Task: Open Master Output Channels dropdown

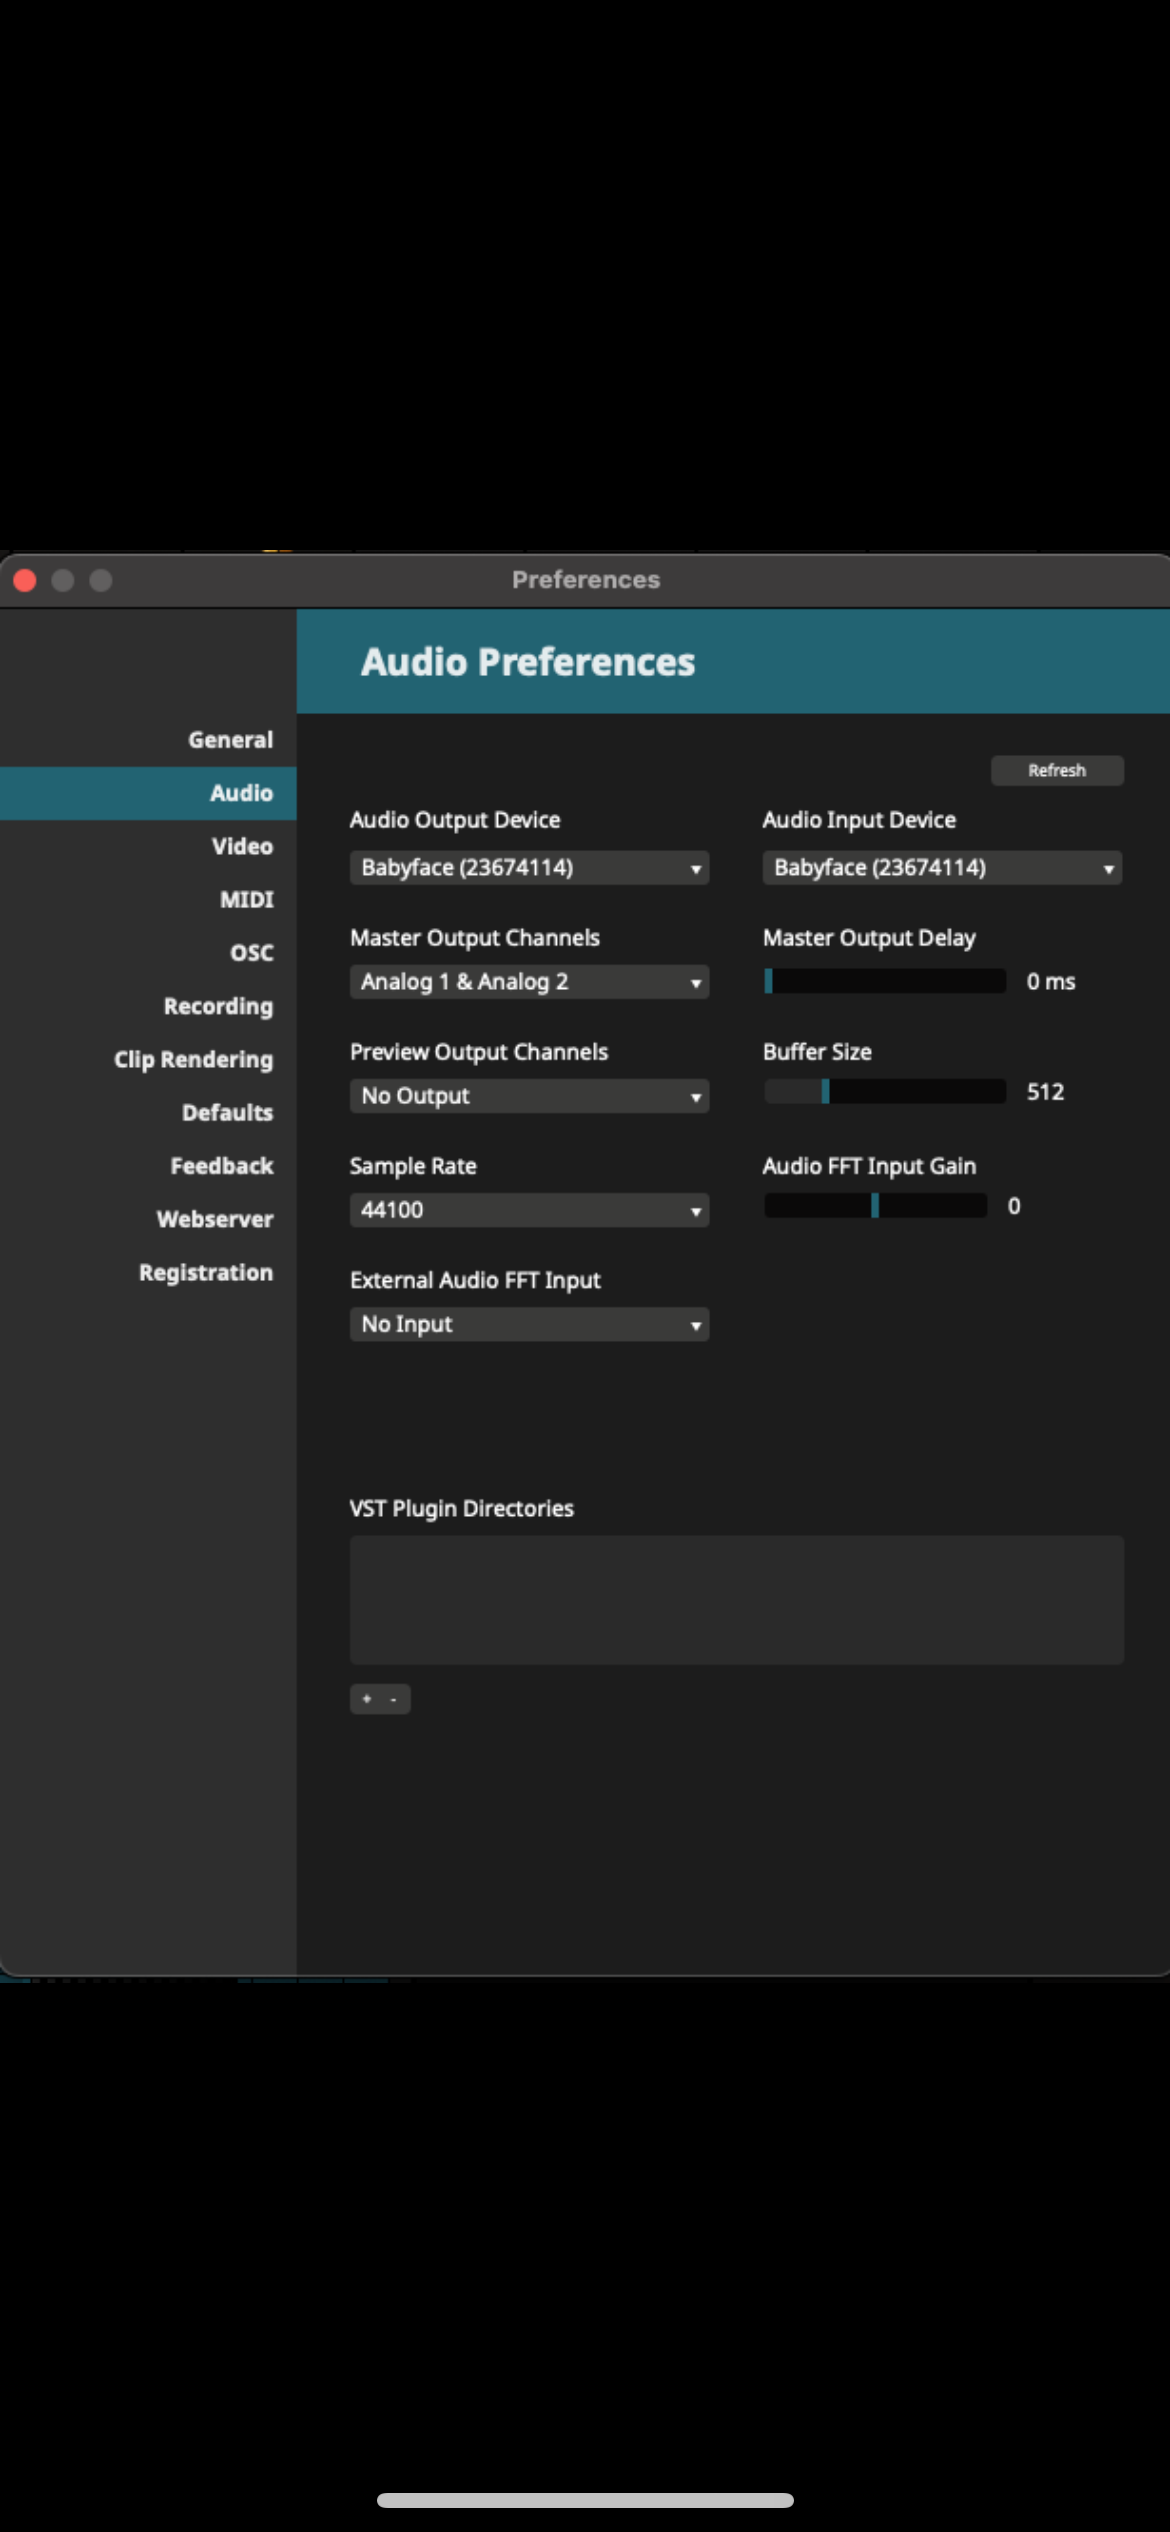Action: pyautogui.click(x=529, y=981)
